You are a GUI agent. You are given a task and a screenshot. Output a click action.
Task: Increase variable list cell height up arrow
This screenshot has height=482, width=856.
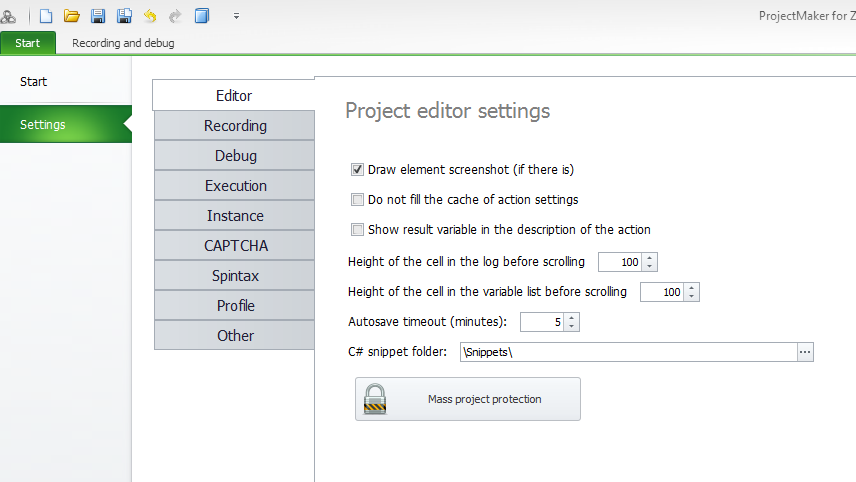(692, 288)
